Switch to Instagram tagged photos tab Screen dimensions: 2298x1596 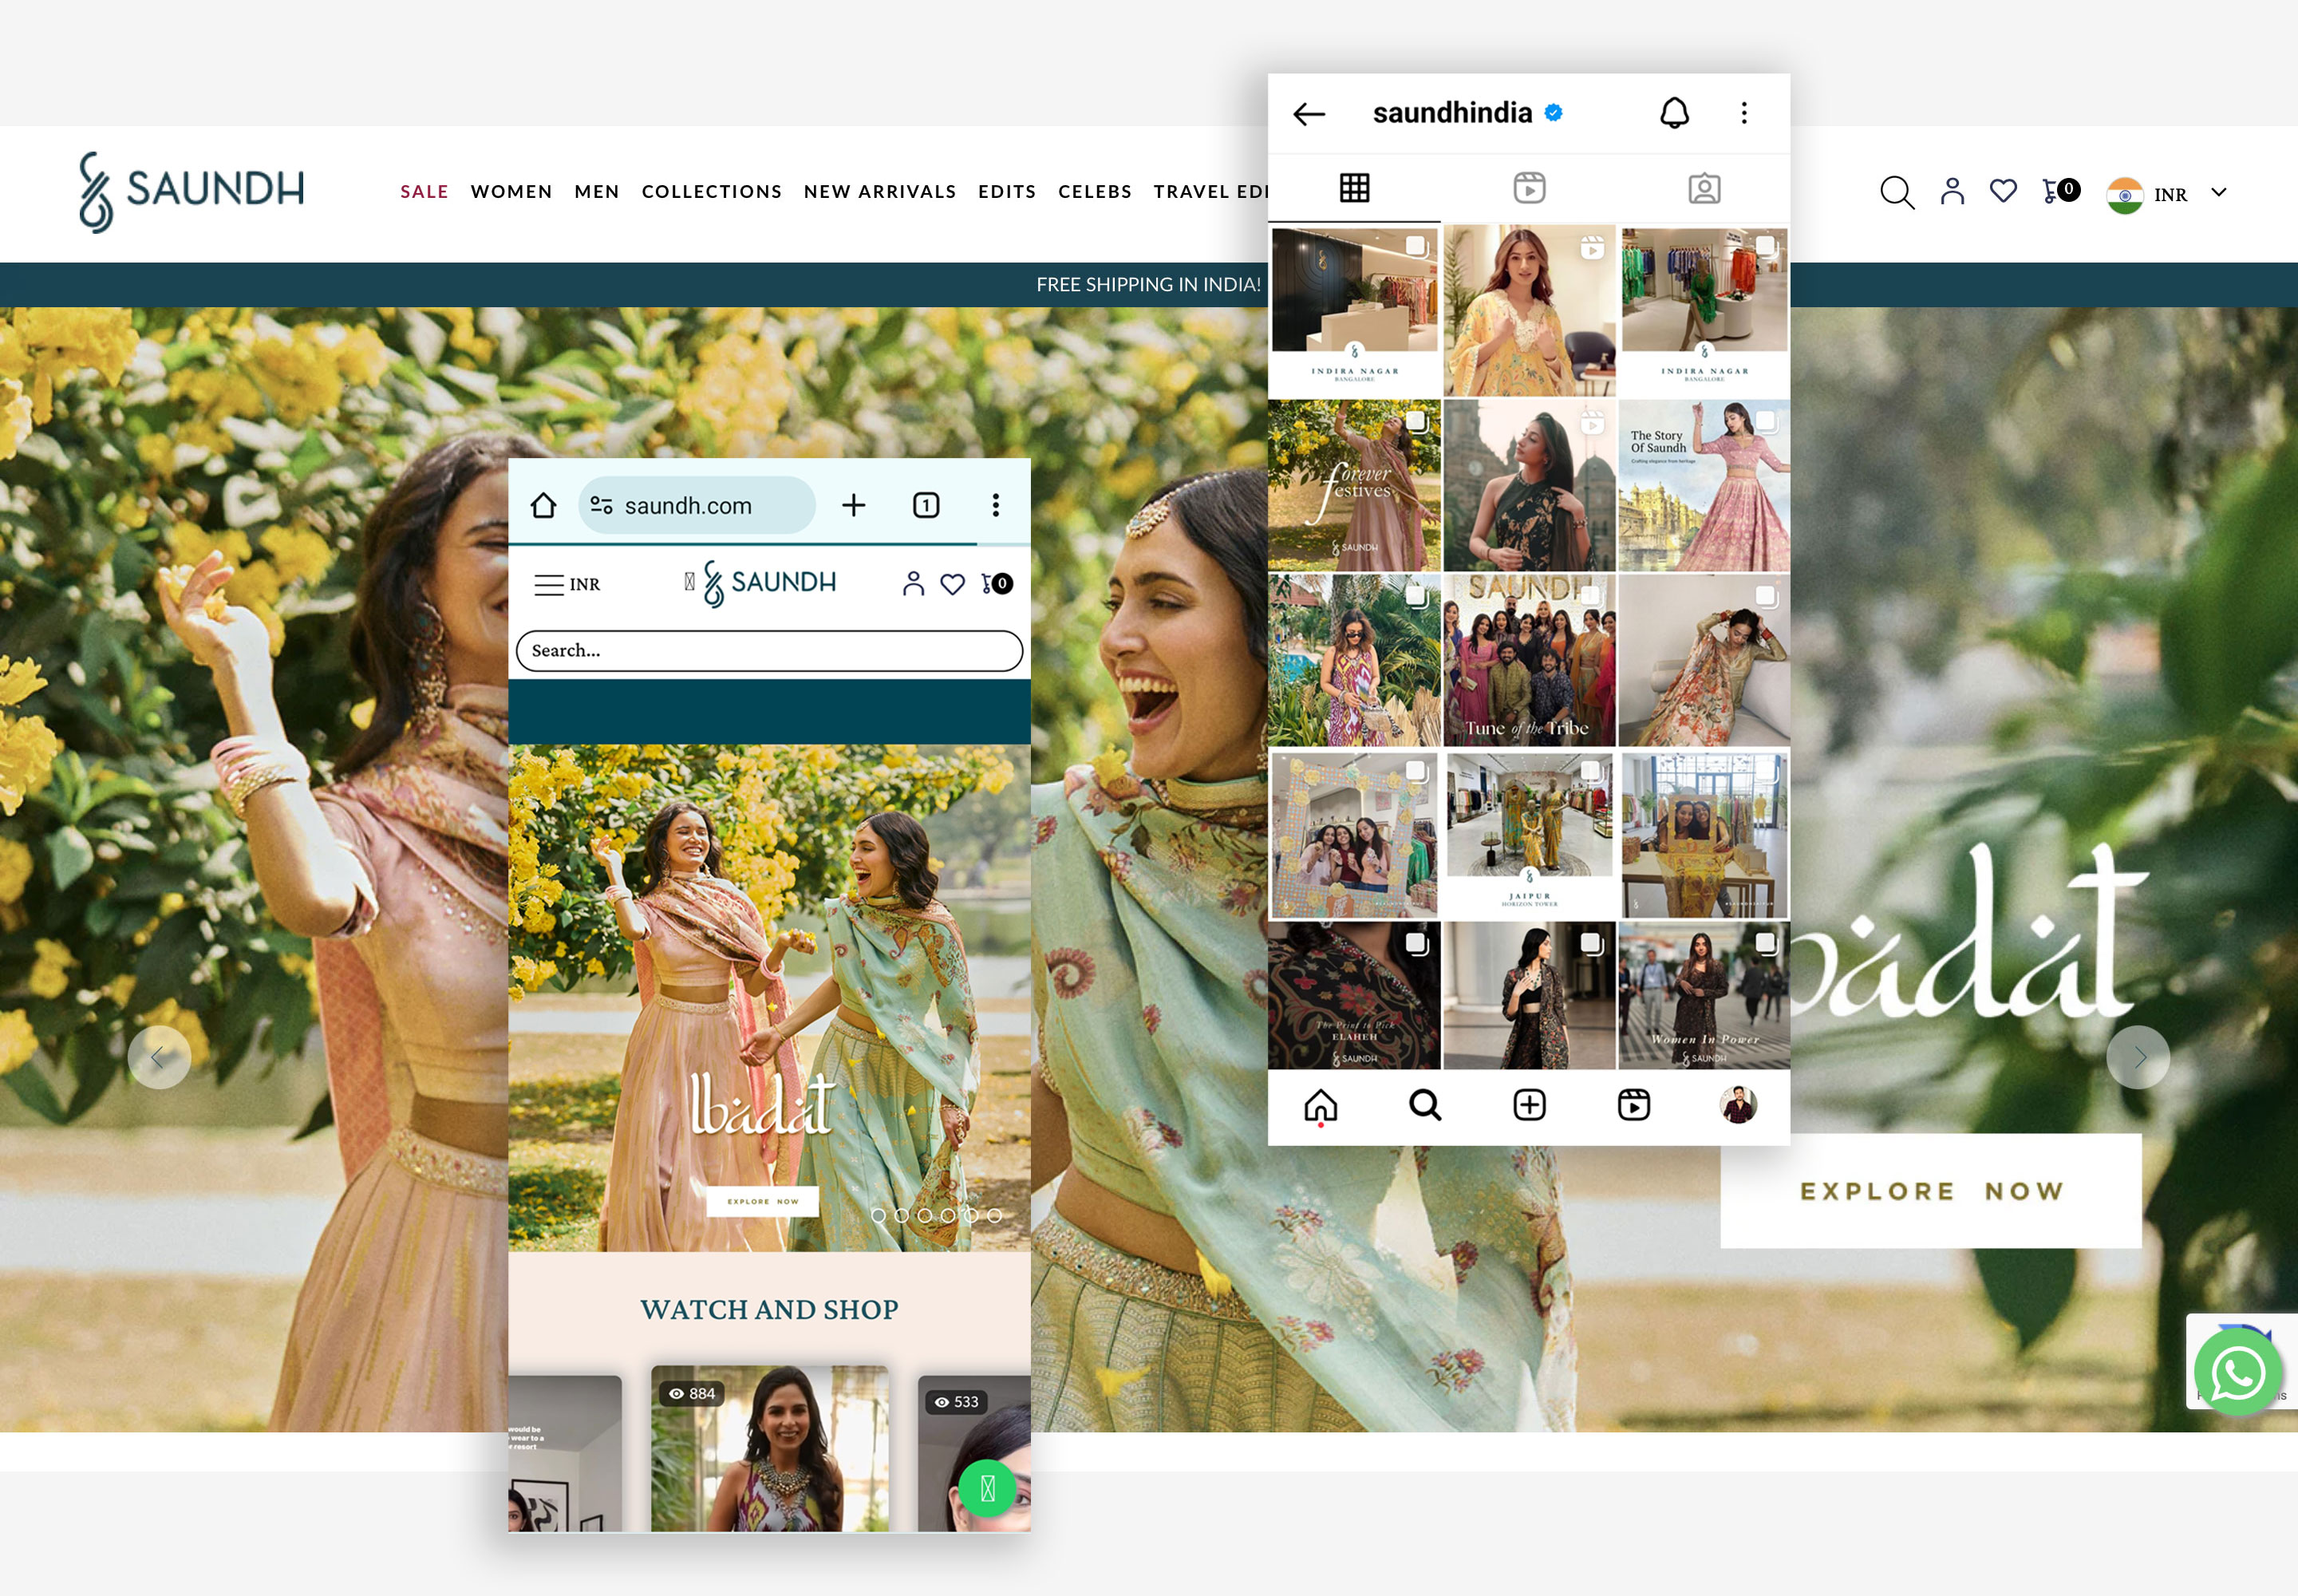pyautogui.click(x=1704, y=188)
